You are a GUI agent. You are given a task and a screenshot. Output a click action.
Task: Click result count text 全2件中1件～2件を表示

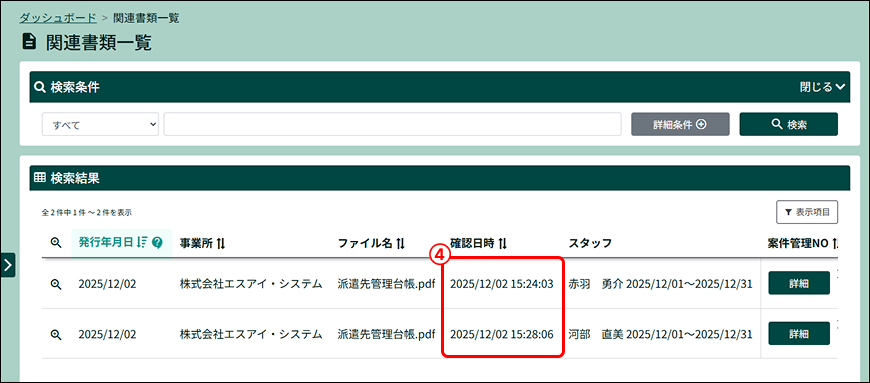(x=87, y=212)
